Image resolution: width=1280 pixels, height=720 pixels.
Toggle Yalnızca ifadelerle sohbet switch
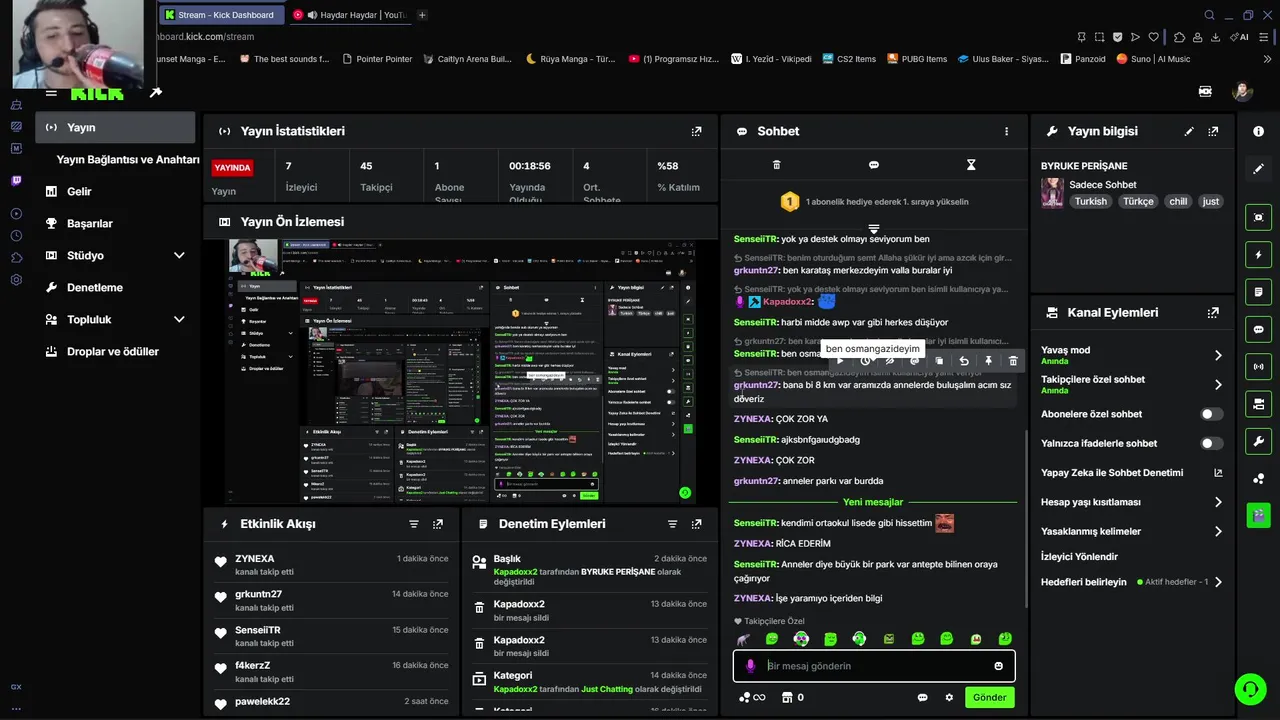click(x=1211, y=443)
